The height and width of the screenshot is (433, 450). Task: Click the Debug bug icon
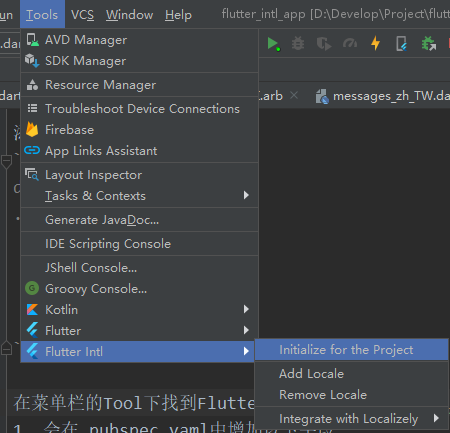(x=298, y=44)
